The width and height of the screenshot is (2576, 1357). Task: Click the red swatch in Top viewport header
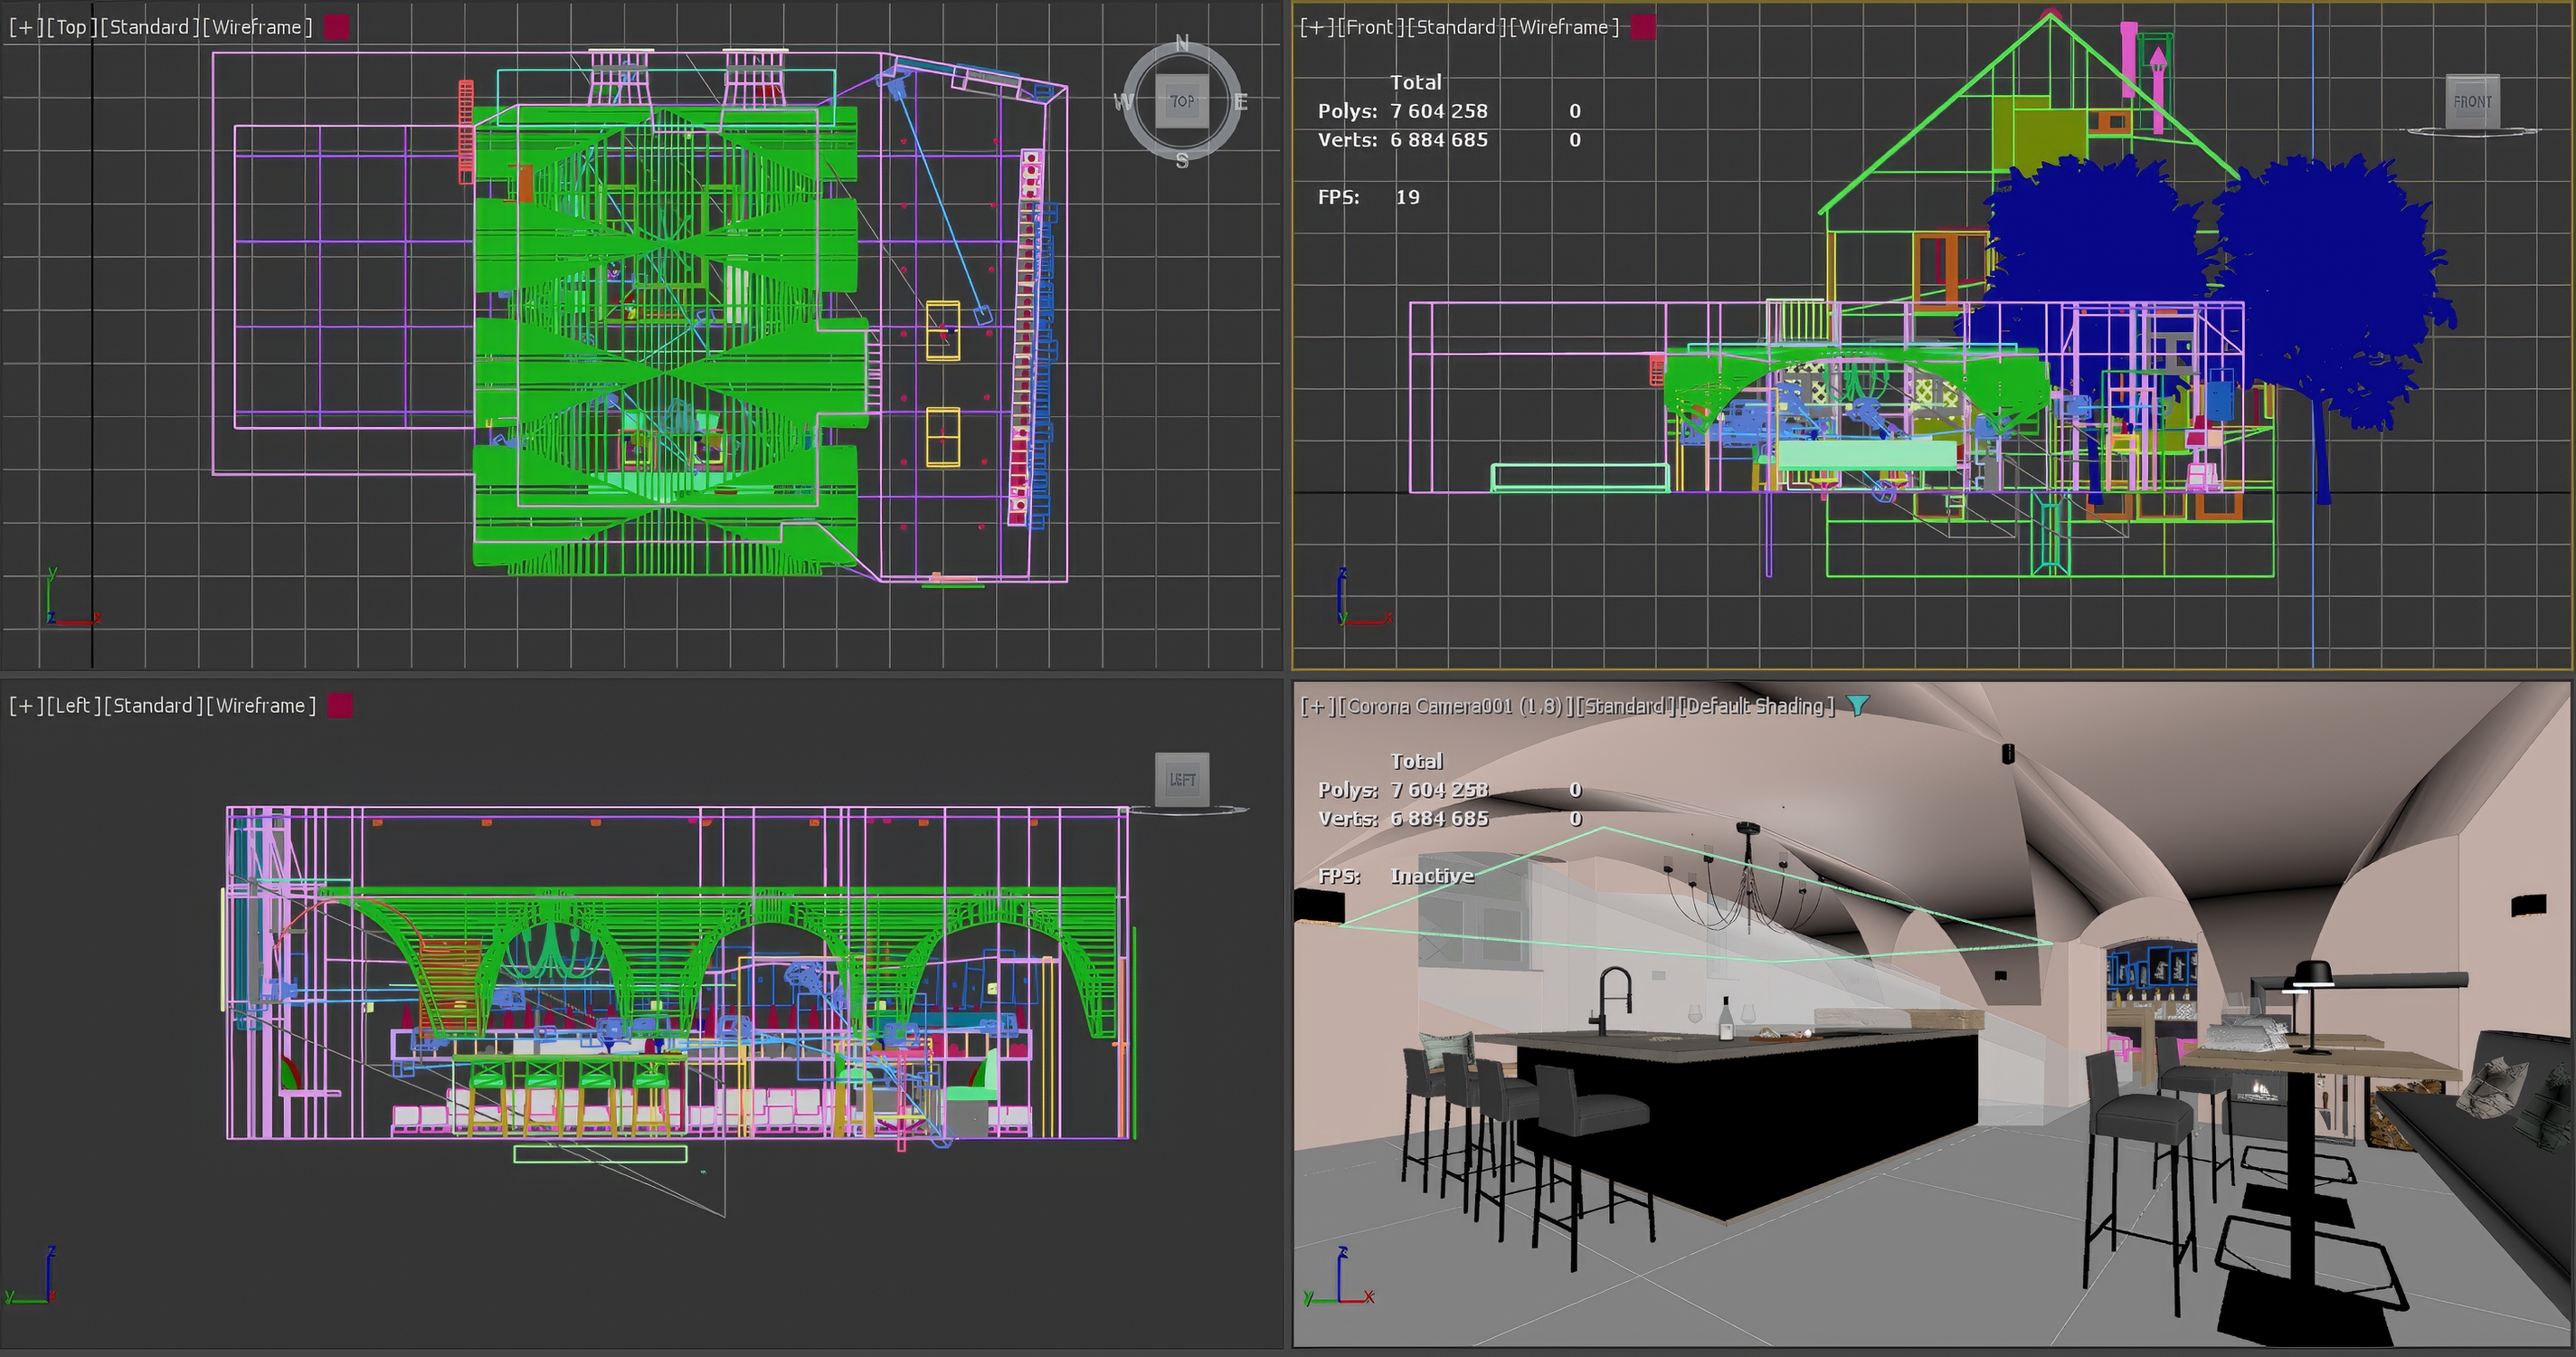337,27
